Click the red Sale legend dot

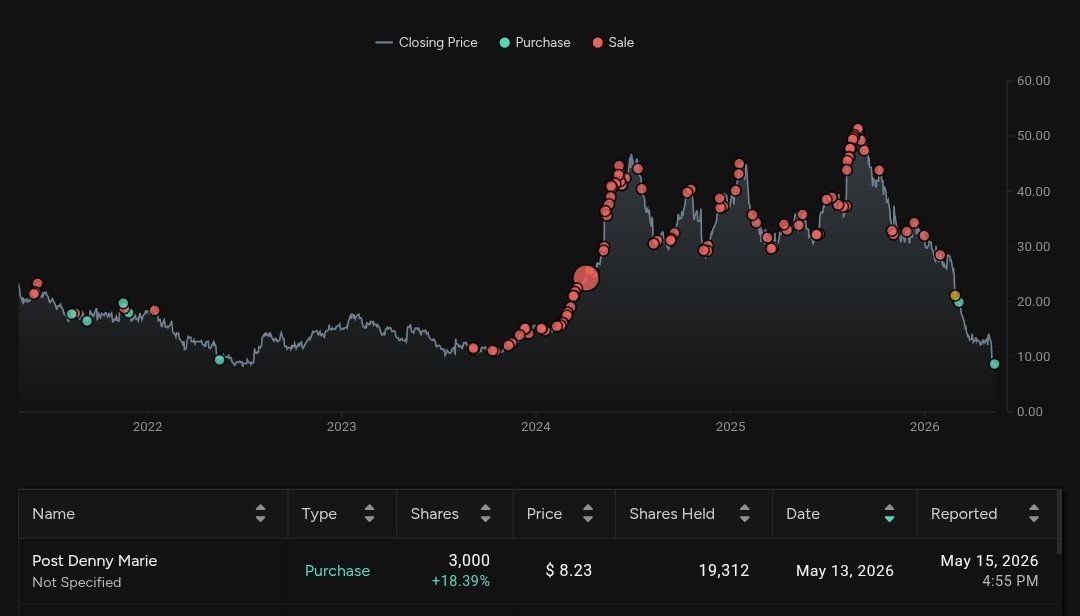(x=597, y=43)
